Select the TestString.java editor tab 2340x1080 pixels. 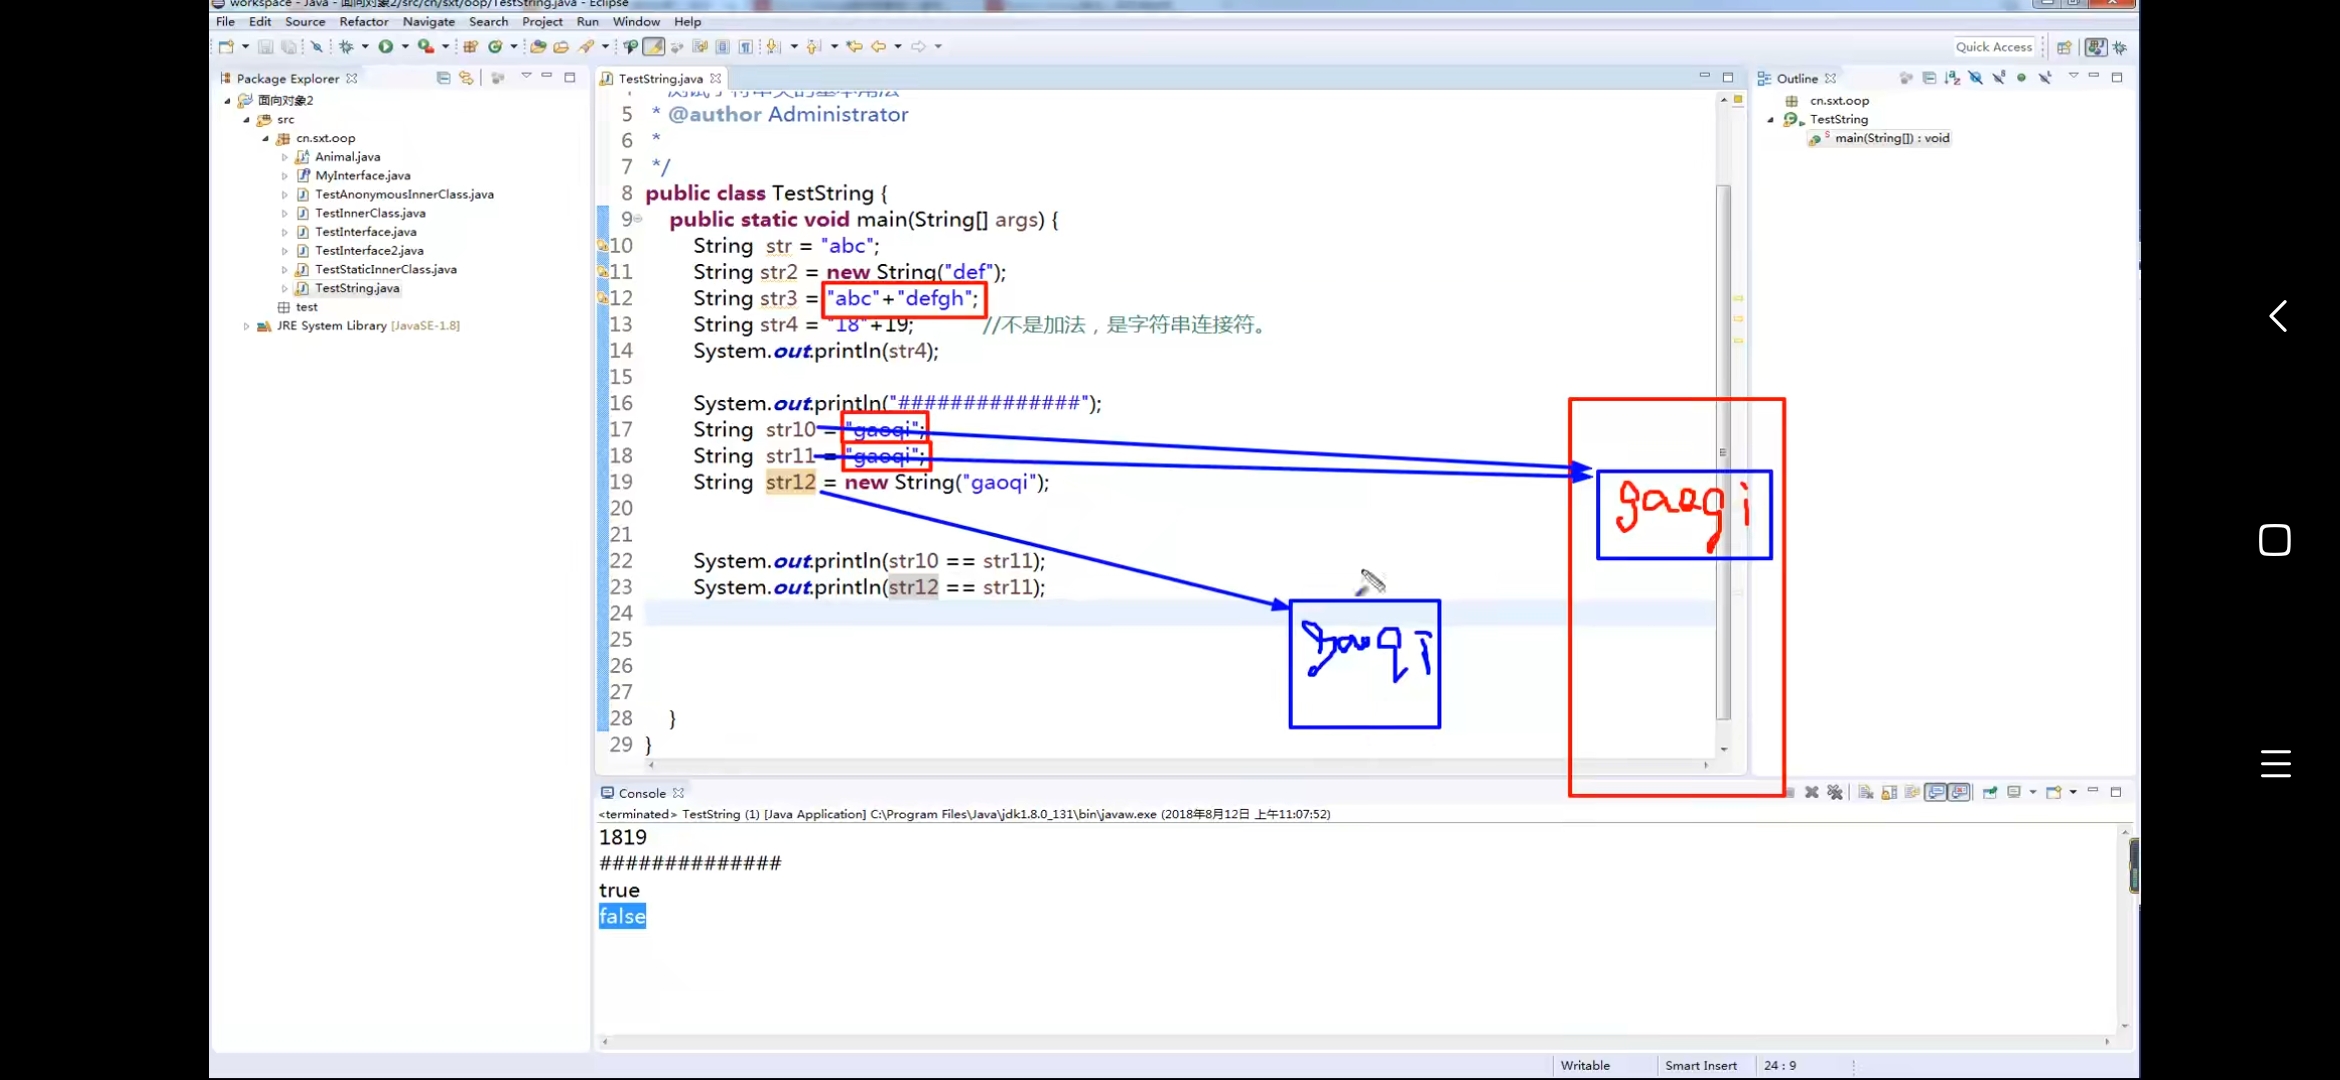[660, 78]
